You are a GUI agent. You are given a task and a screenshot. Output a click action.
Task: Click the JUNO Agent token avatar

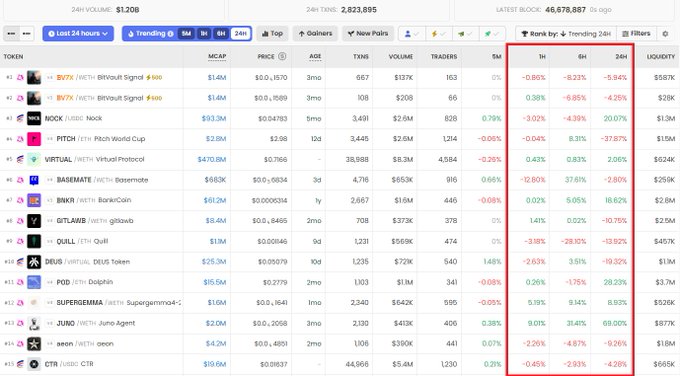[x=34, y=323]
